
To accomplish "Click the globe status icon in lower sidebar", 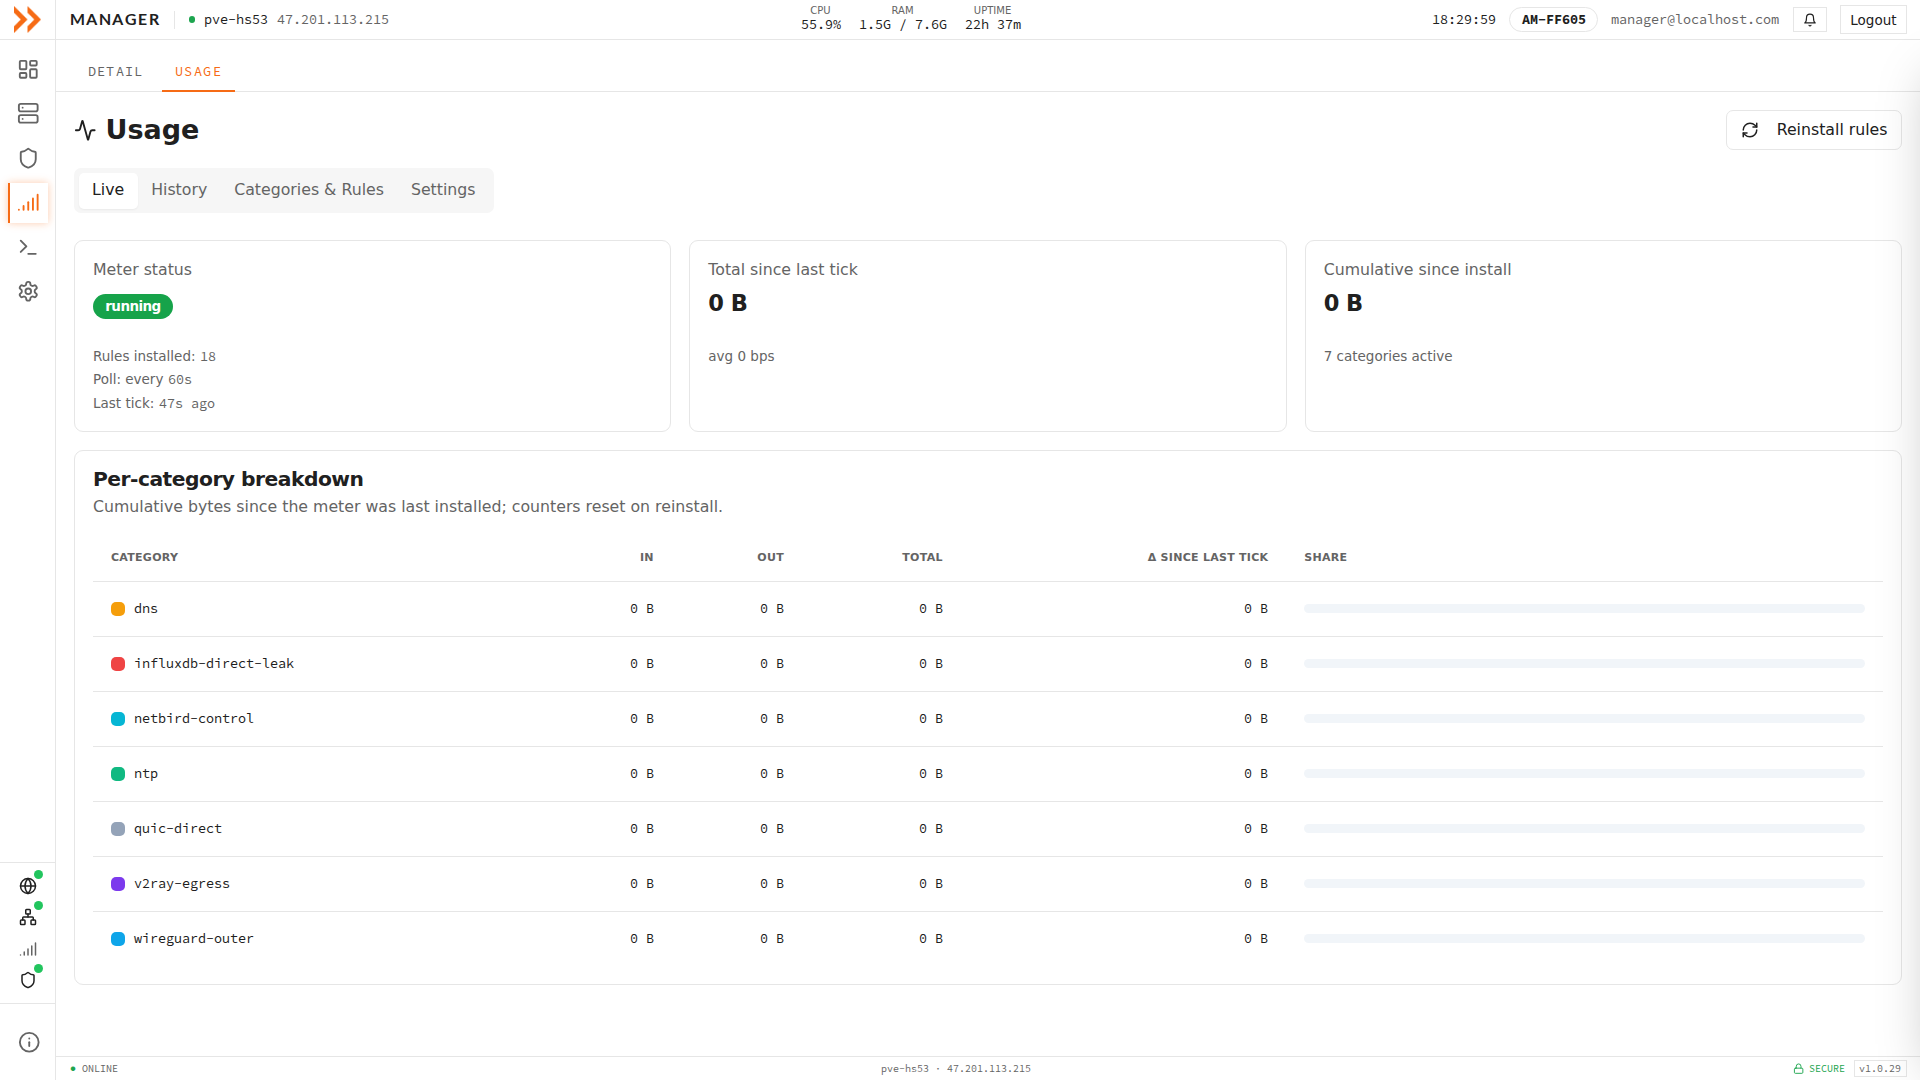I will click(28, 886).
